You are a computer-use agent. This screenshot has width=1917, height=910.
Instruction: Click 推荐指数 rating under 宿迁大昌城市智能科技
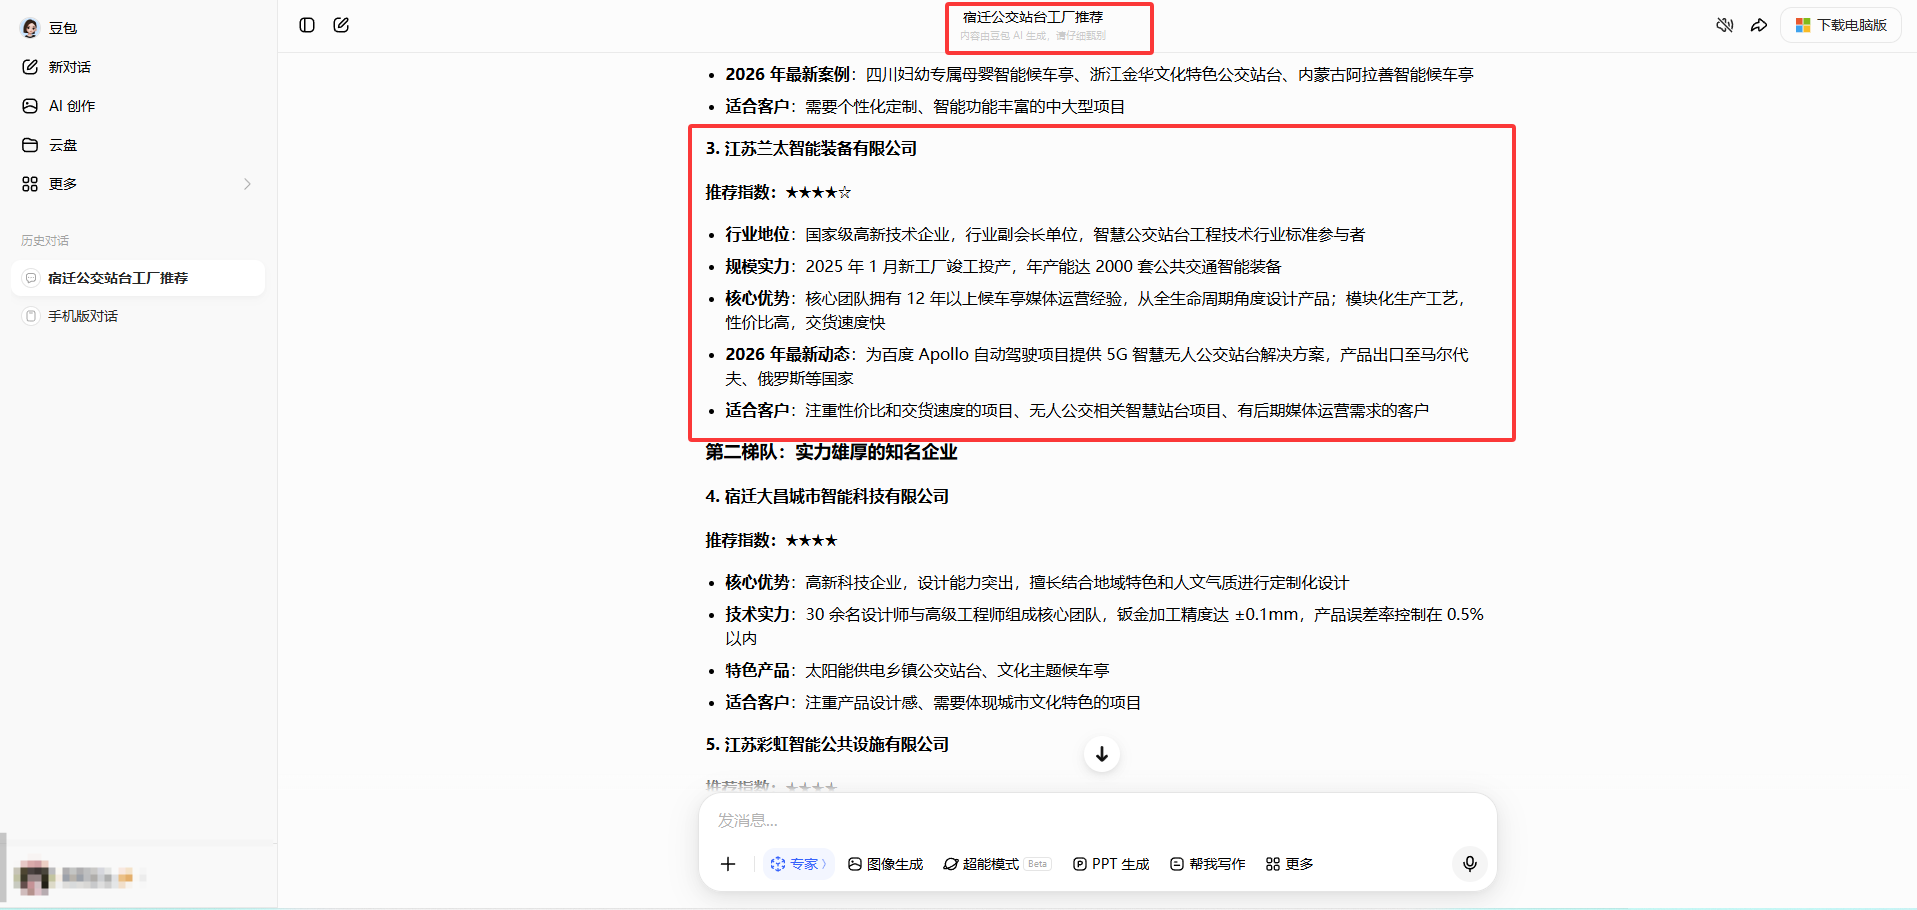point(771,541)
